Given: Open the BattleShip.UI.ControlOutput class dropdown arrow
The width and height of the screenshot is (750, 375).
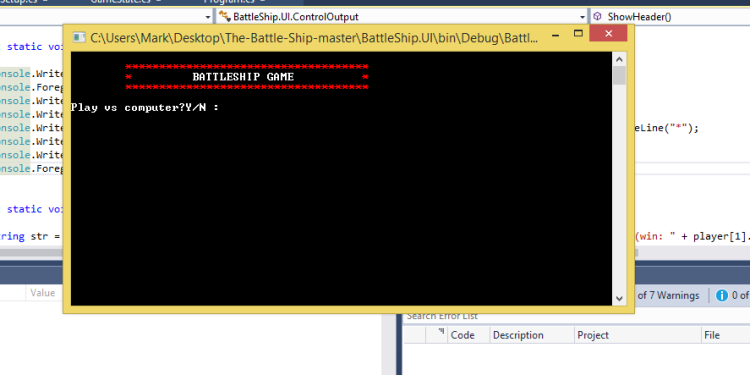Looking at the screenshot, I should pos(582,17).
